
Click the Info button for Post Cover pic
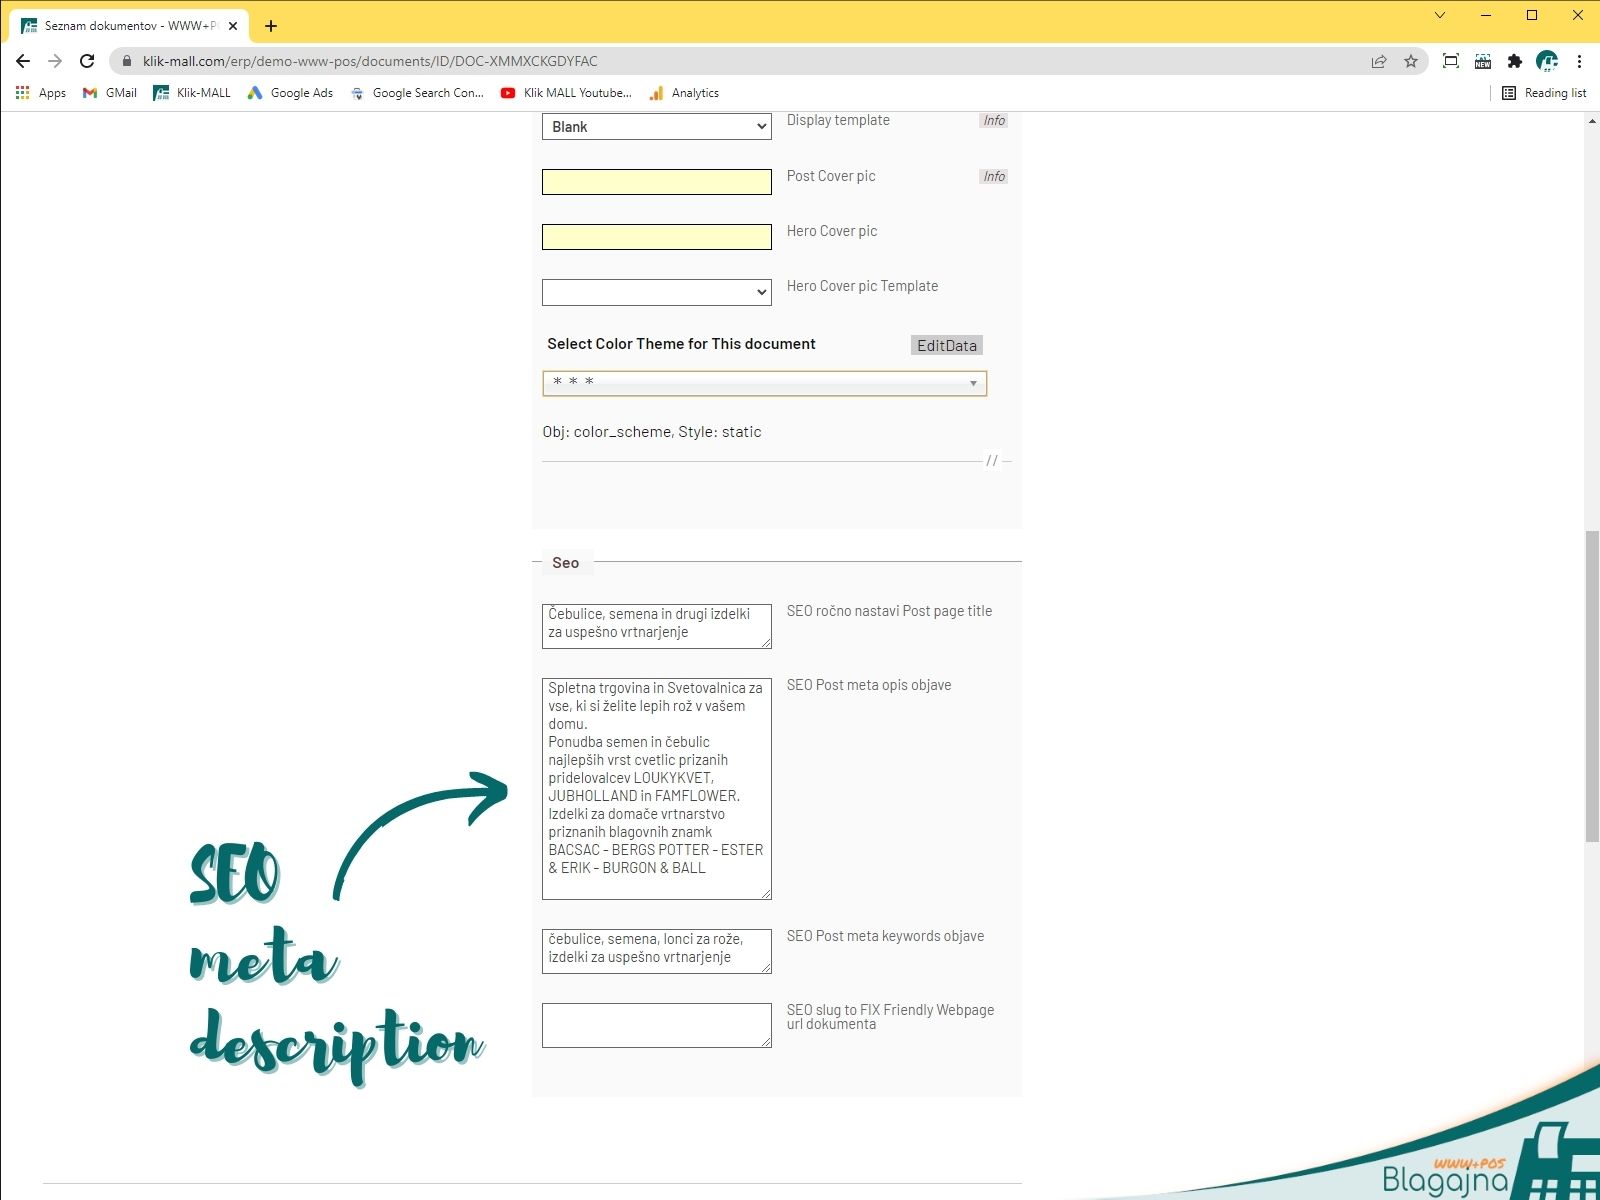coord(994,176)
